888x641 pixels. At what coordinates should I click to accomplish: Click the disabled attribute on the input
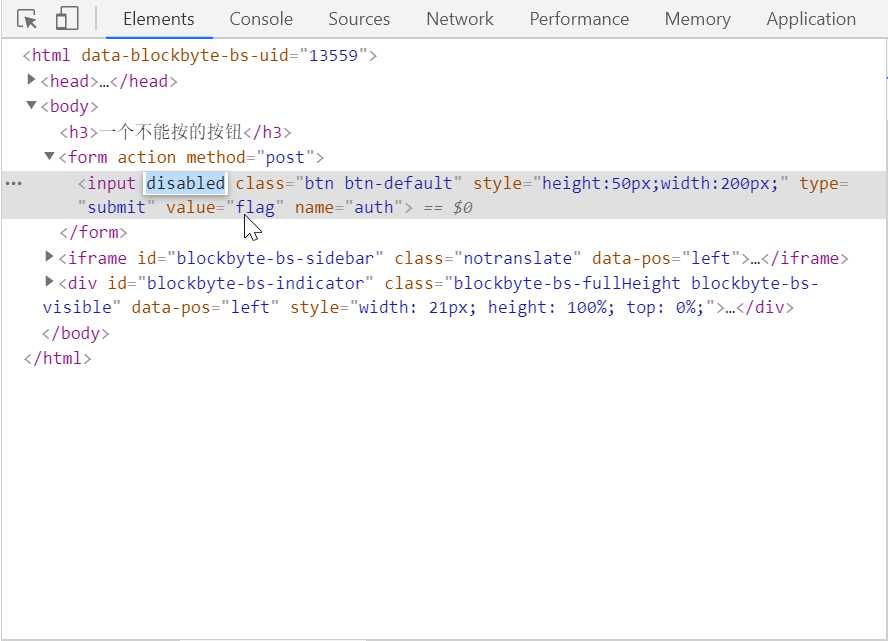coord(186,183)
